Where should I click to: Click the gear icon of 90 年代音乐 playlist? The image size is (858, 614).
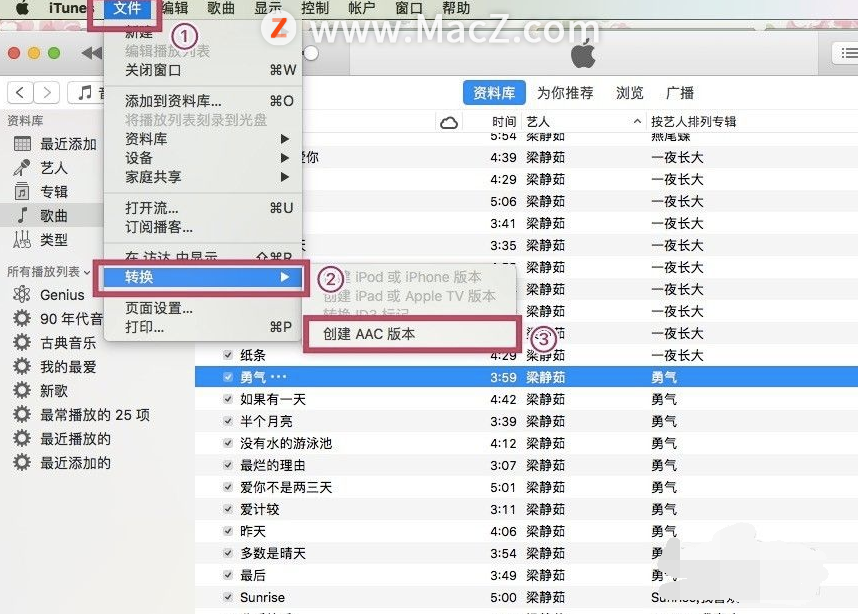pos(22,318)
